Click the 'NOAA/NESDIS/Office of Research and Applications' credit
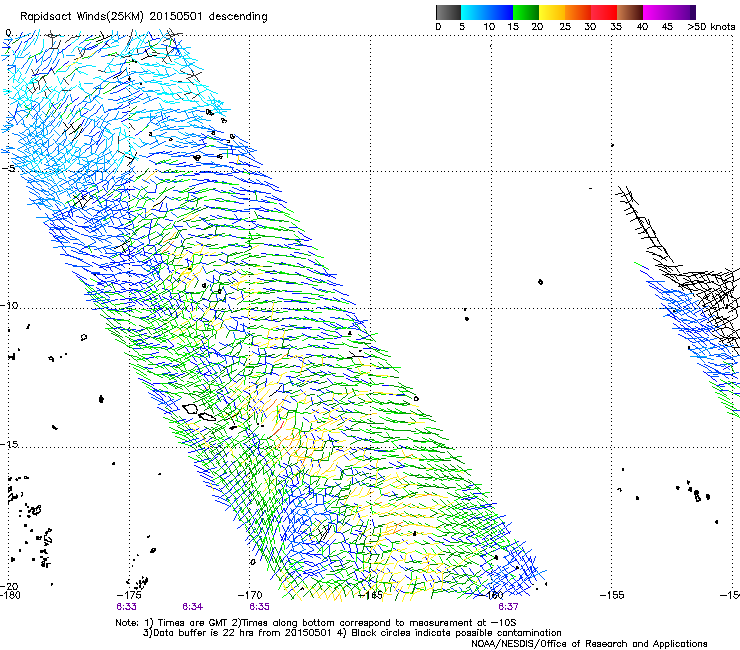This screenshot has width=740, height=650. coord(589,644)
